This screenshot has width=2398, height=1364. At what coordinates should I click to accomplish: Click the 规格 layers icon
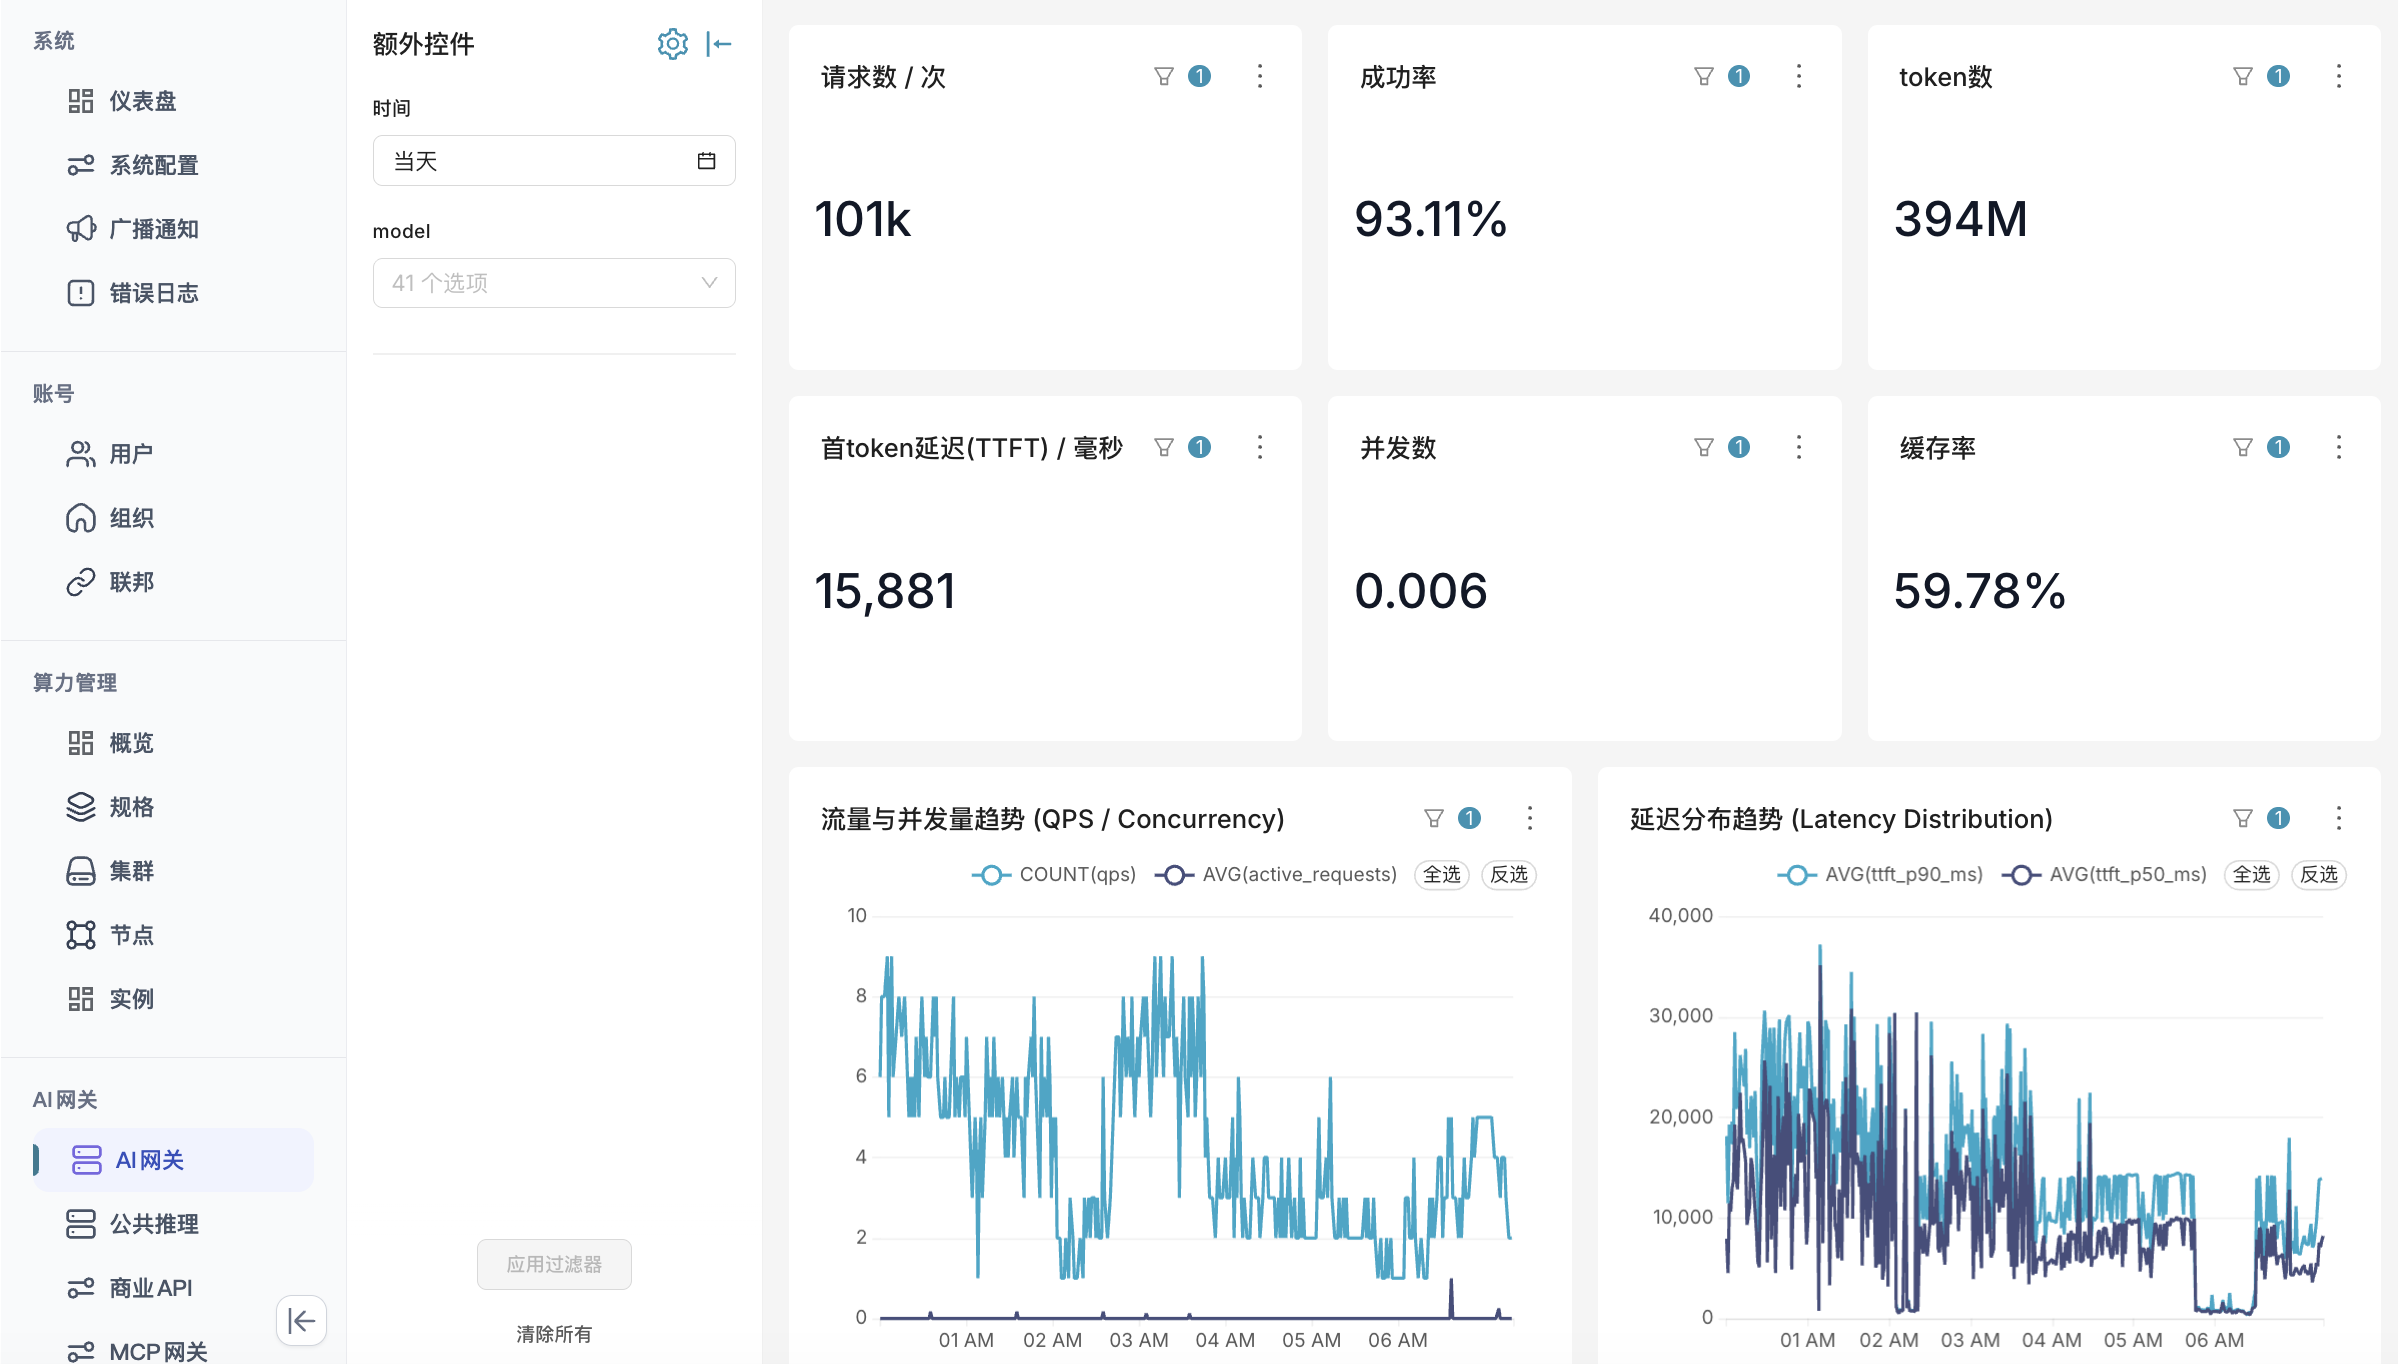click(80, 807)
